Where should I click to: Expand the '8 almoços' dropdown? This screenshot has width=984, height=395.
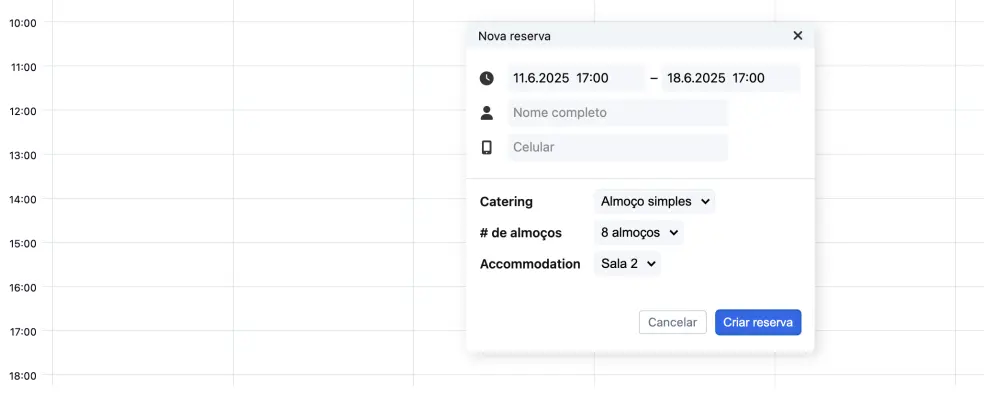click(639, 232)
